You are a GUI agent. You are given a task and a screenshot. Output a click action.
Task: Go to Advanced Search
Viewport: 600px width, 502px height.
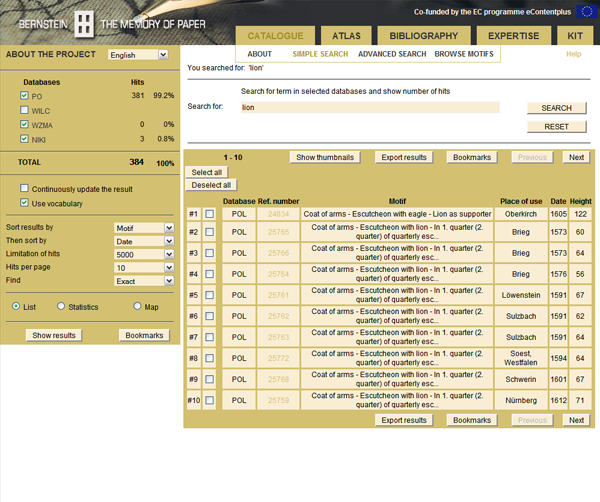392,54
